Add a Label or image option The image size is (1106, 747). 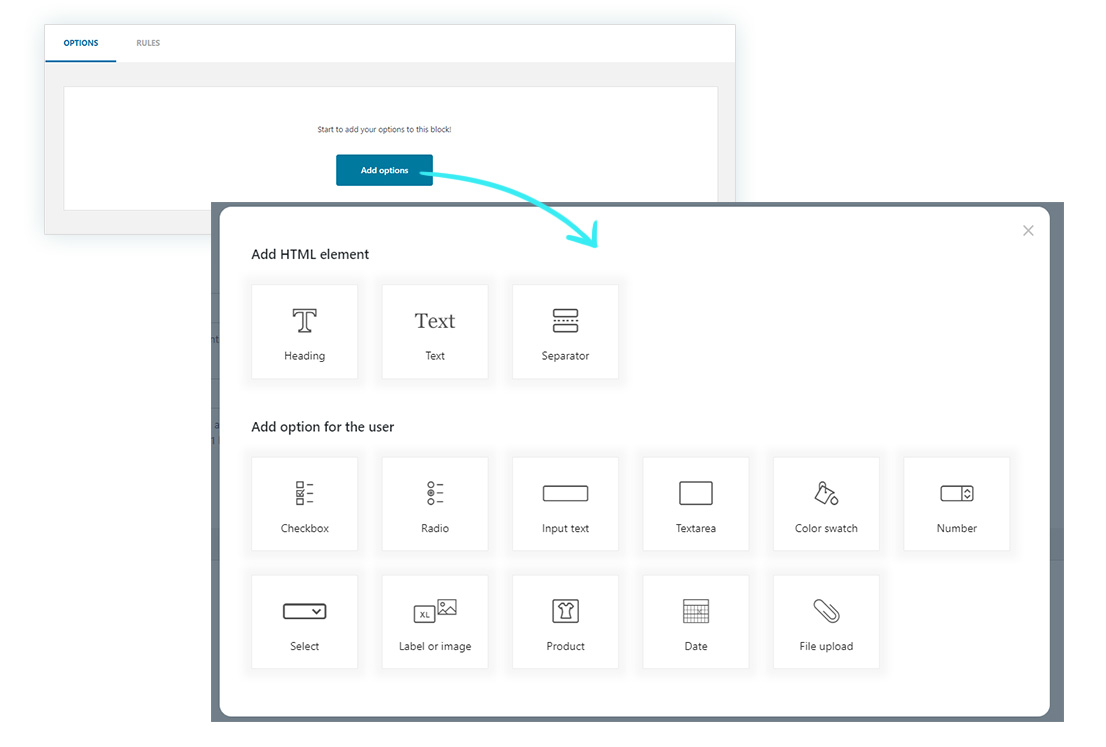[x=434, y=621]
